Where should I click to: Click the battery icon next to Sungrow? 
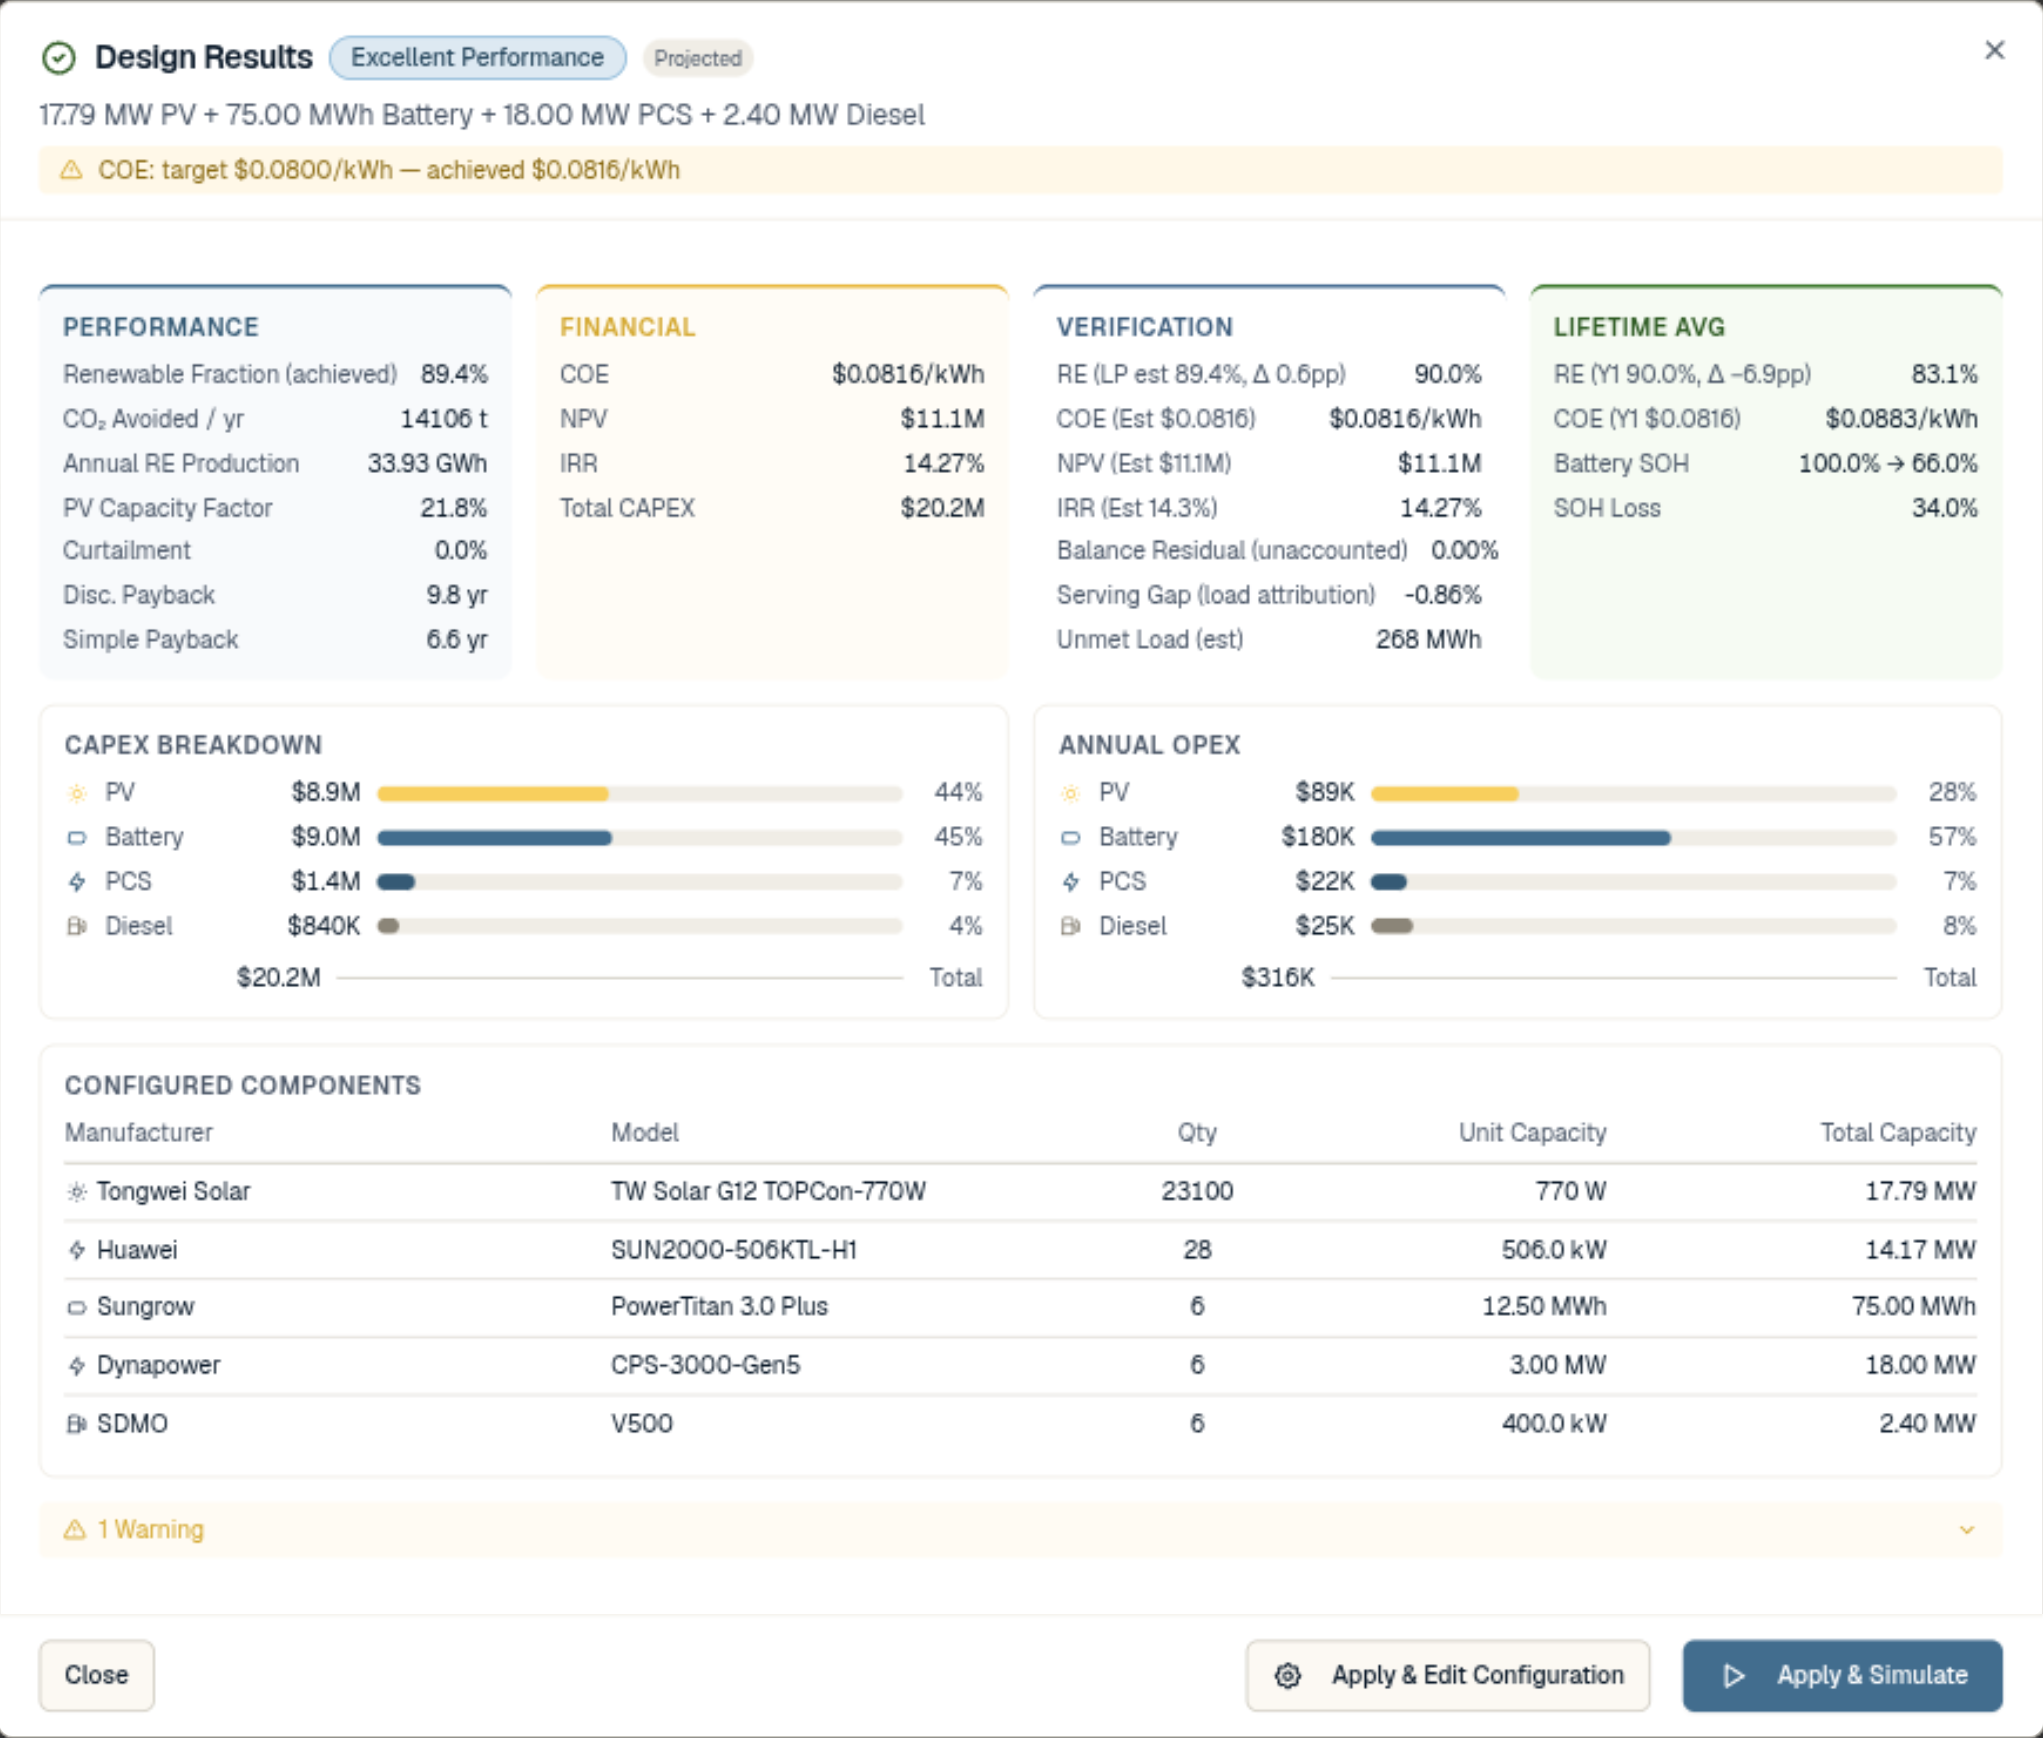click(x=77, y=1307)
